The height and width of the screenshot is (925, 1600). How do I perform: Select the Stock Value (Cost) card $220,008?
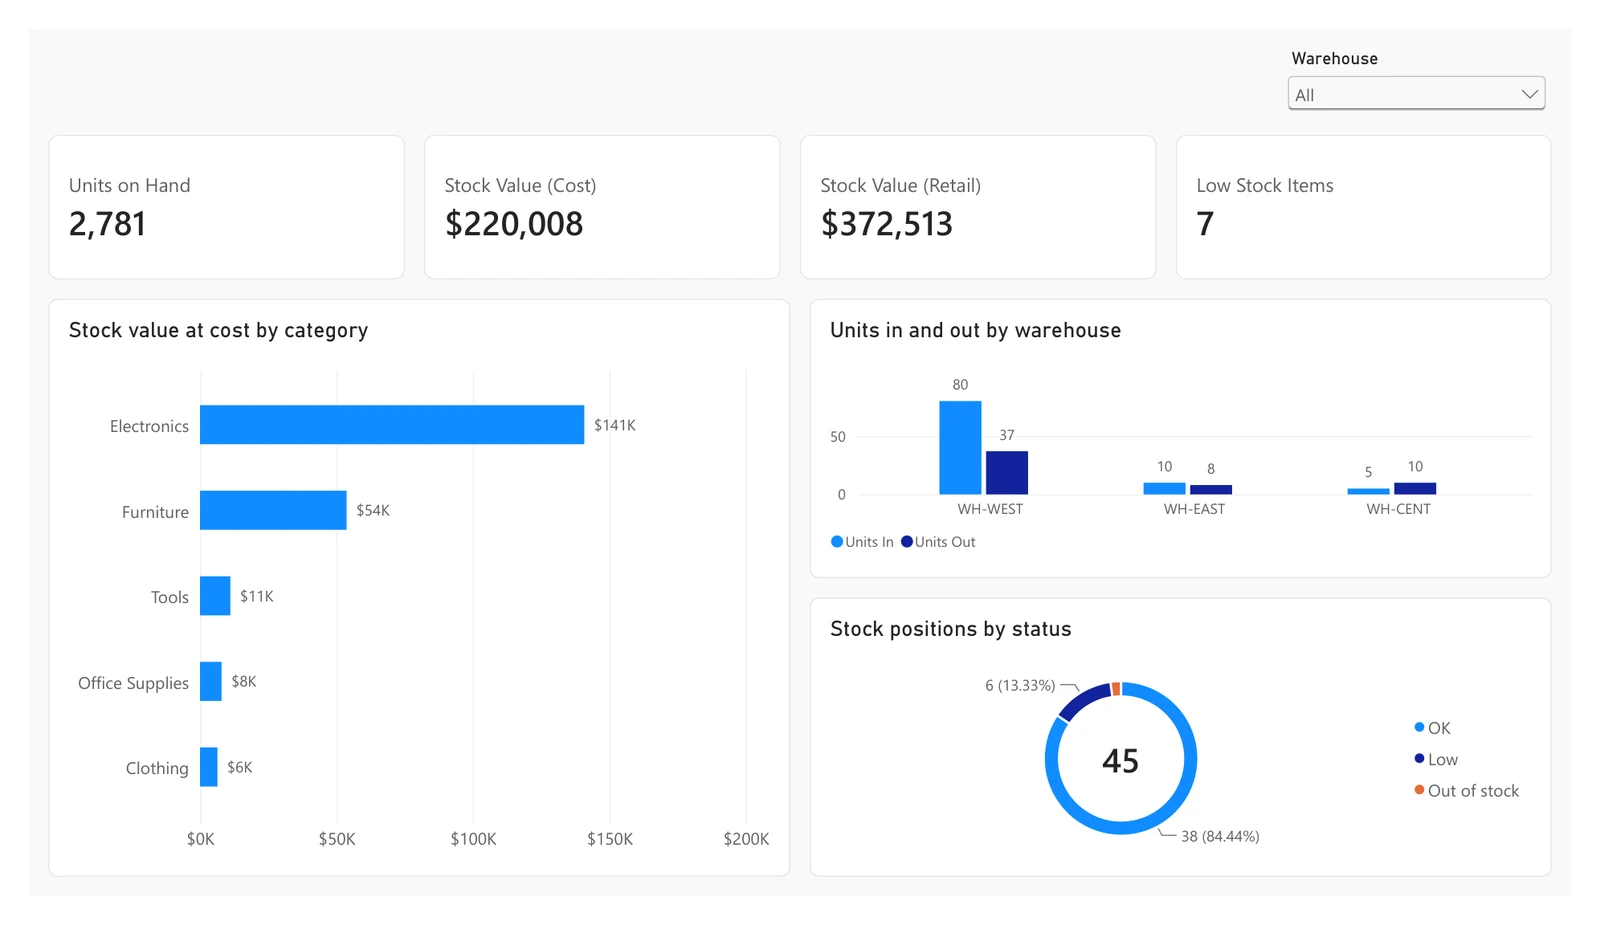(x=514, y=224)
